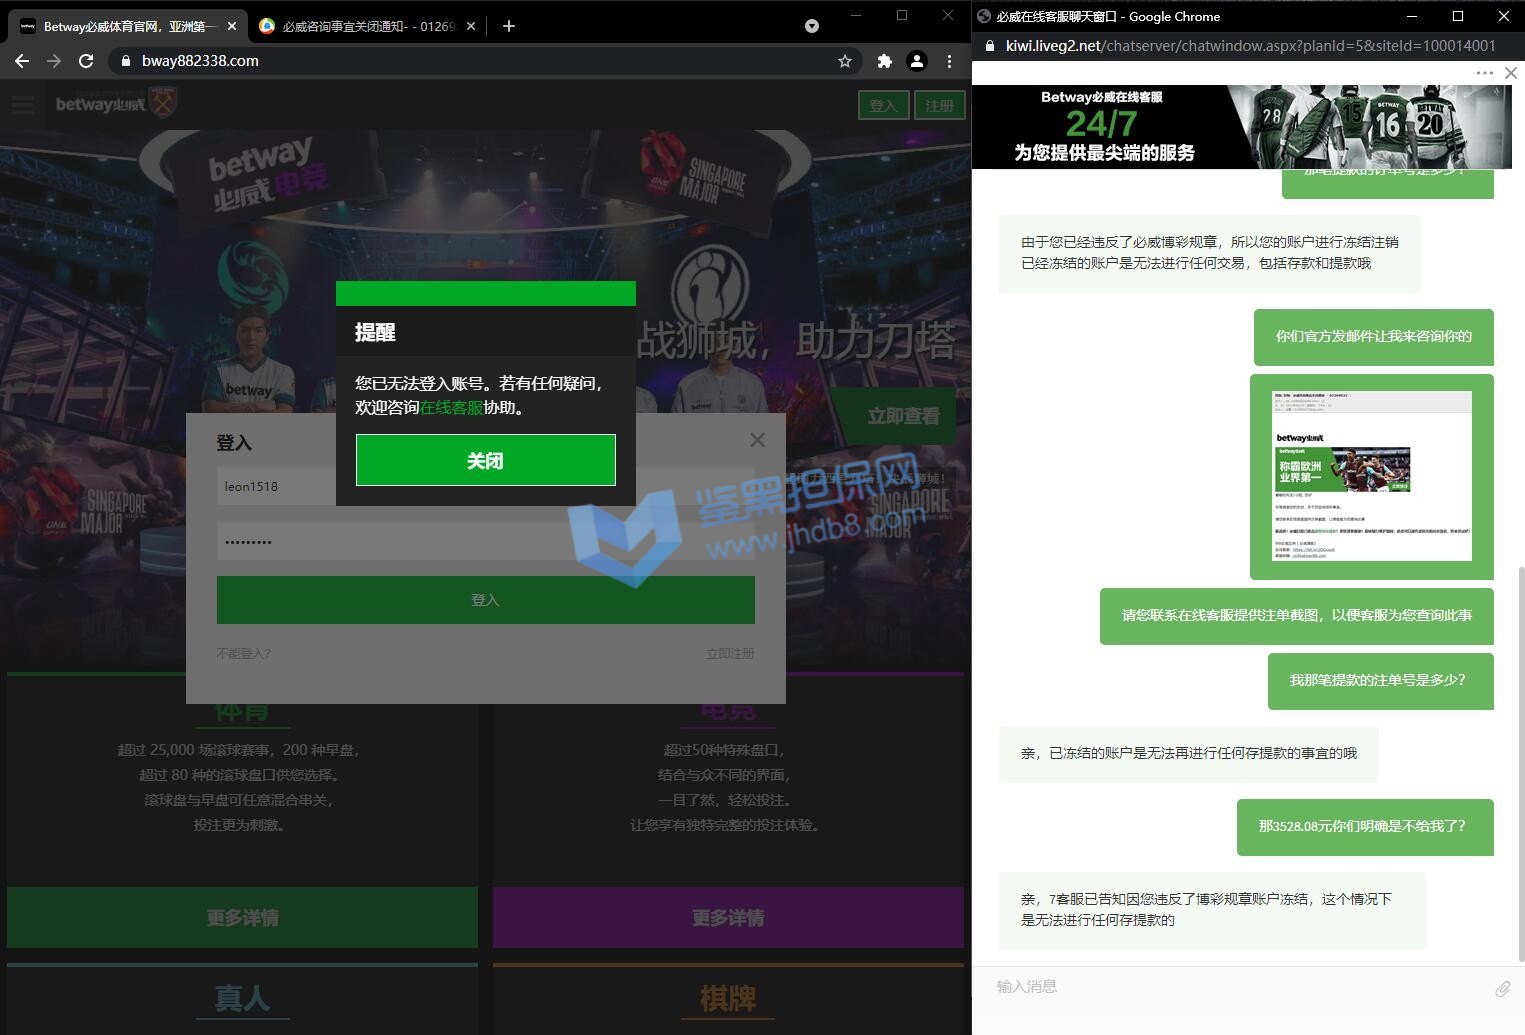Click the 输入消息 chat message field
1525x1035 pixels.
click(x=1230, y=987)
